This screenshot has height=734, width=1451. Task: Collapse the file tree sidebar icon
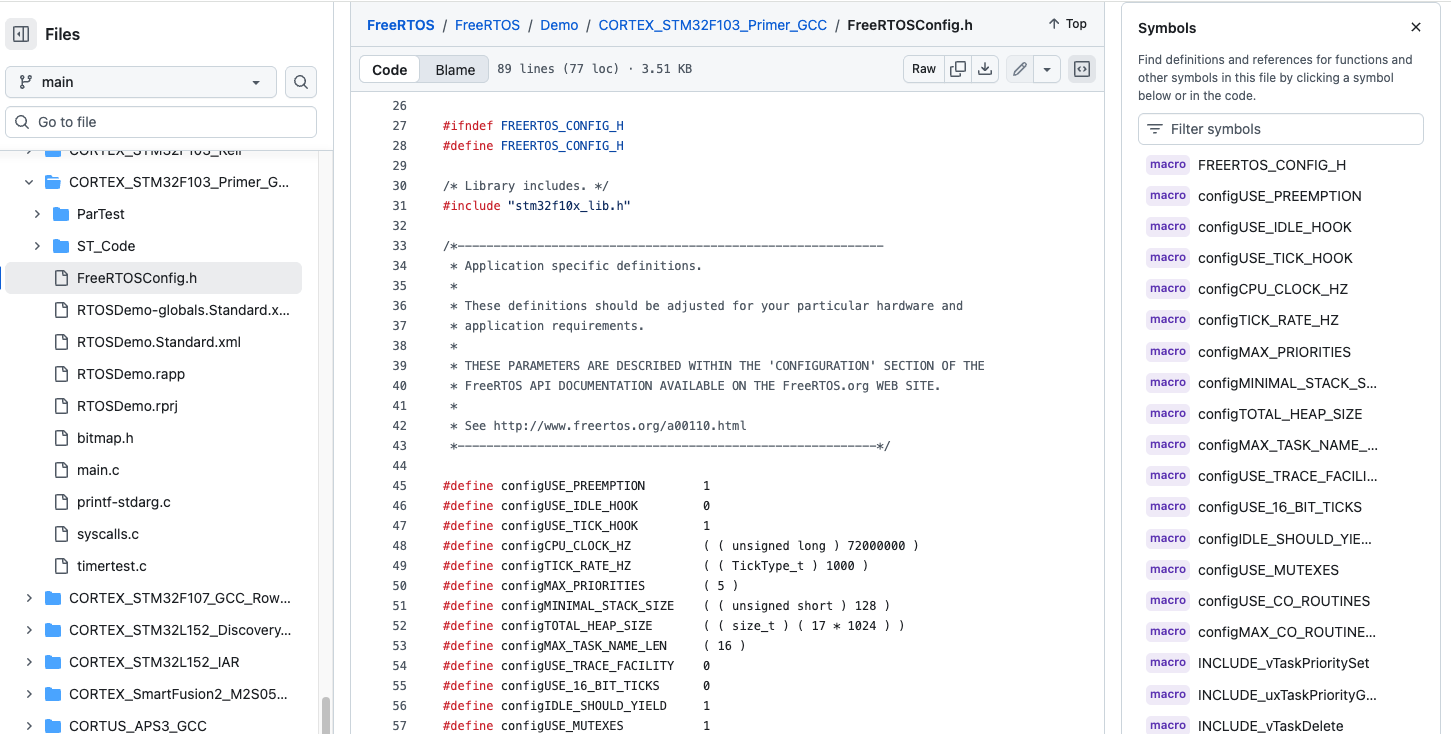coord(21,34)
